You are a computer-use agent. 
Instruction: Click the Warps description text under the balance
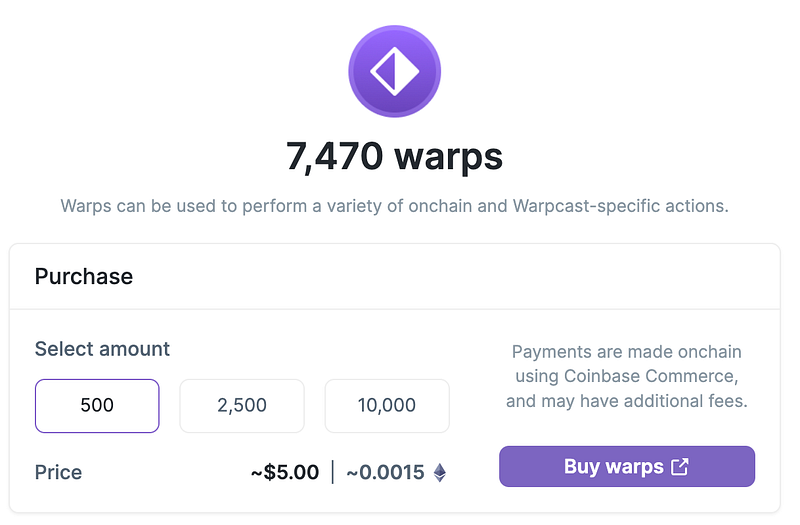394,206
